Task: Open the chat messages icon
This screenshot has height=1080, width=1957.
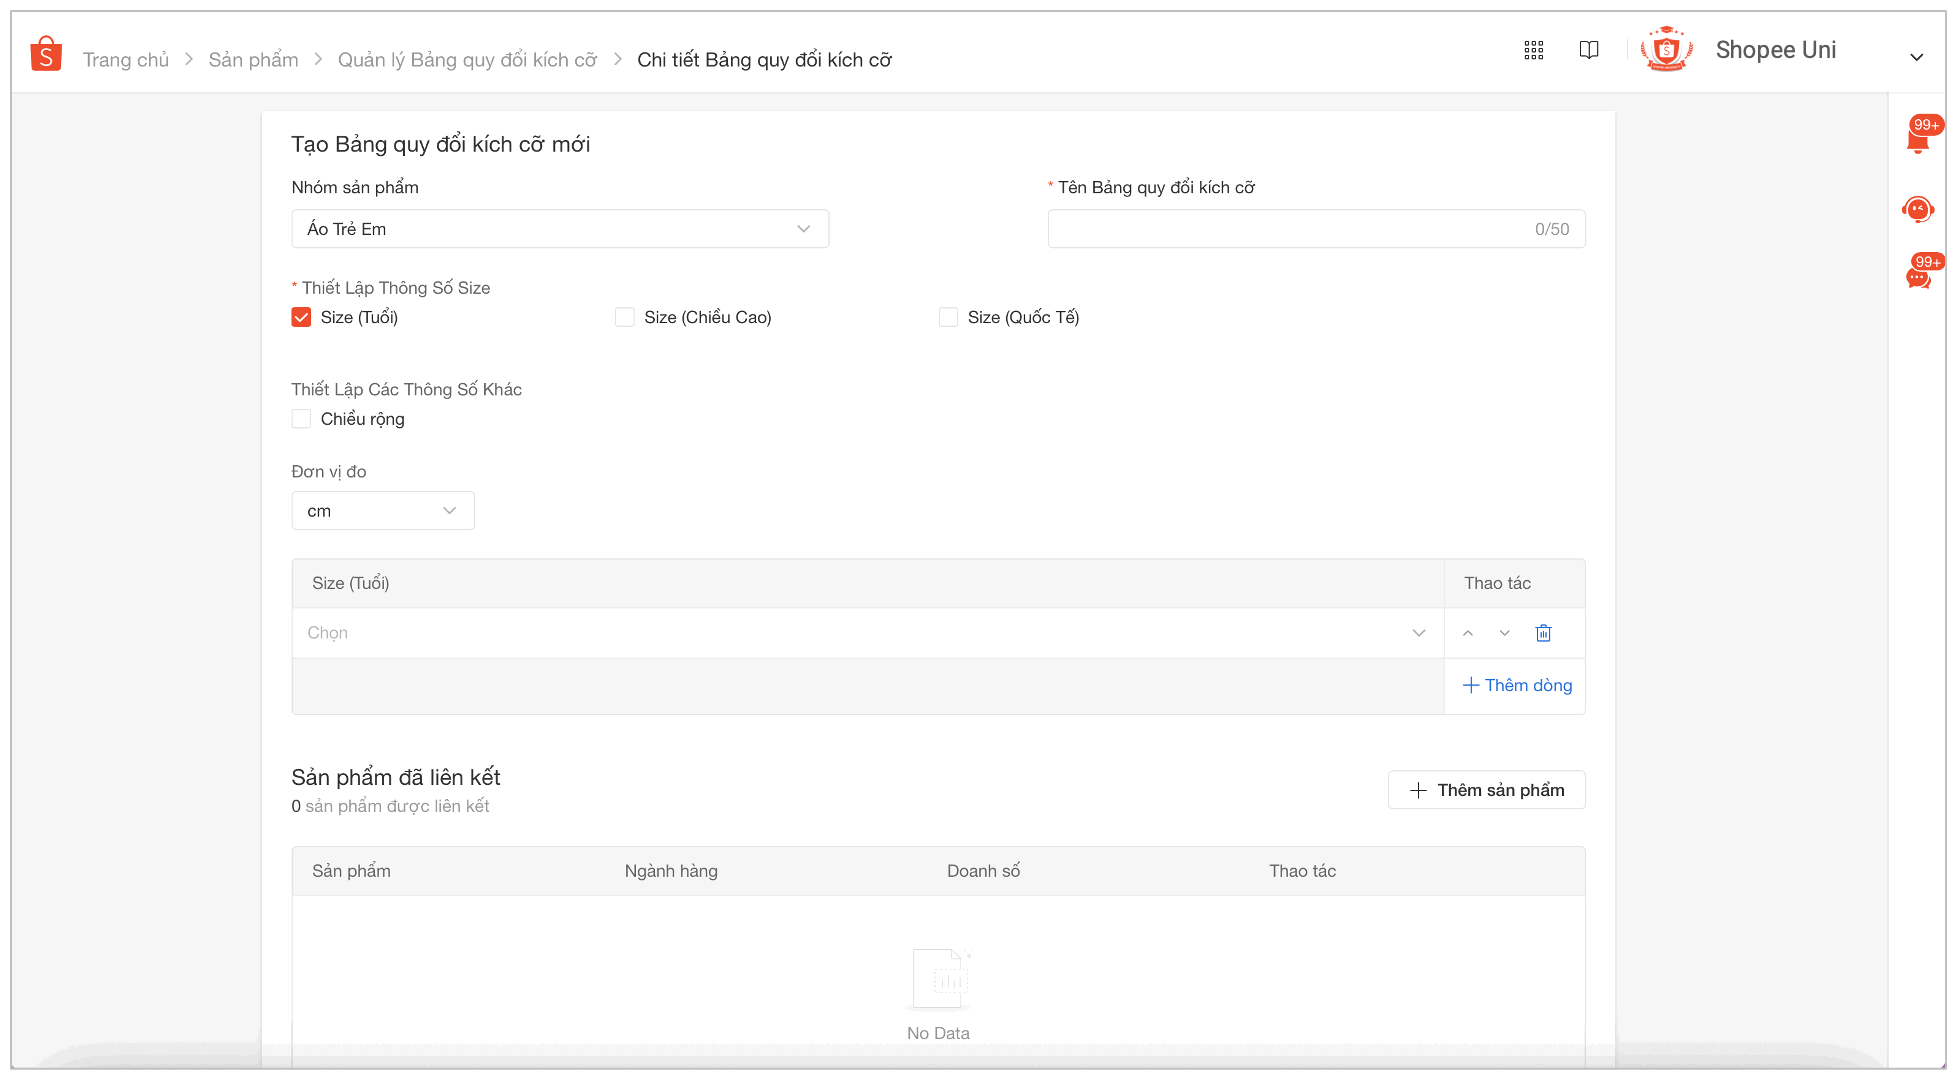Action: click(x=1917, y=277)
